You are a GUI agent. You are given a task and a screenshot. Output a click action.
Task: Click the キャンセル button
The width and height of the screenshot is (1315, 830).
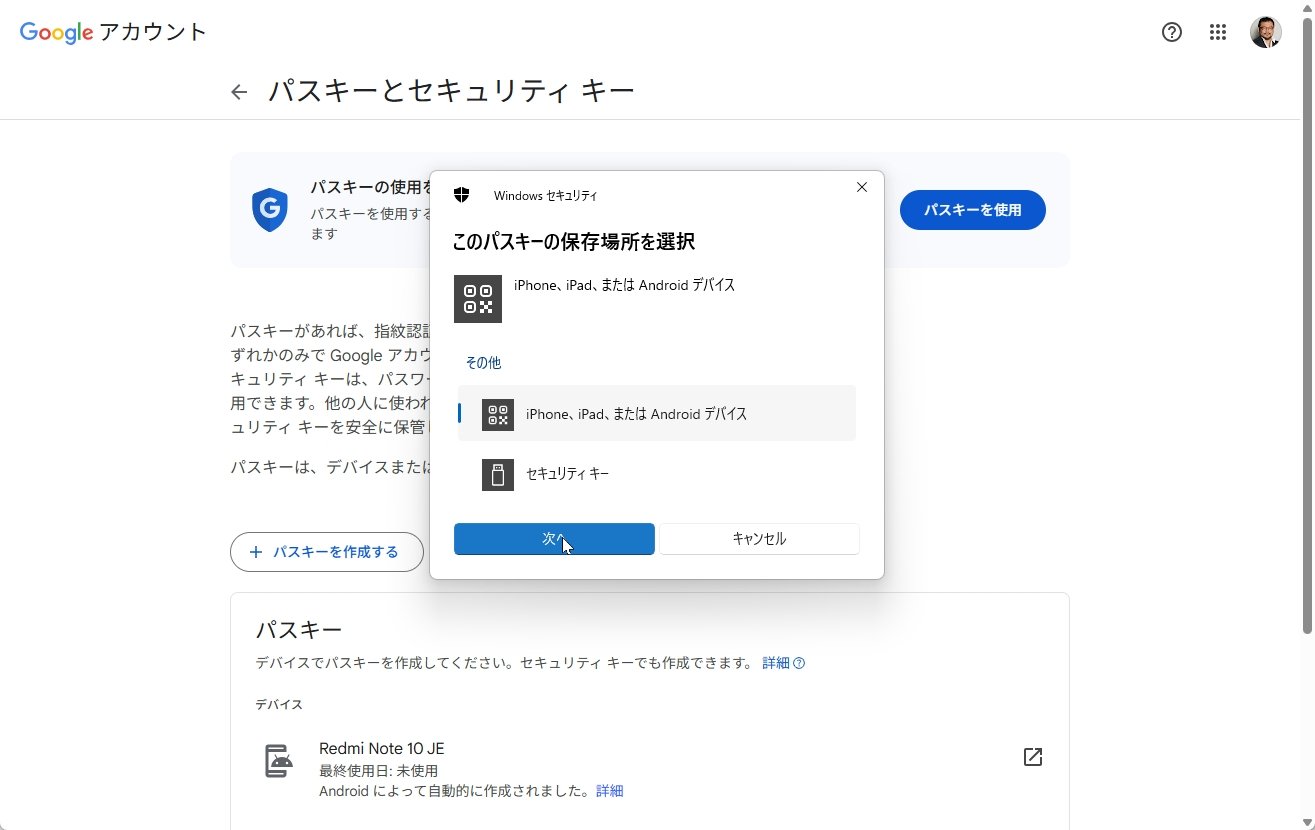coord(759,538)
